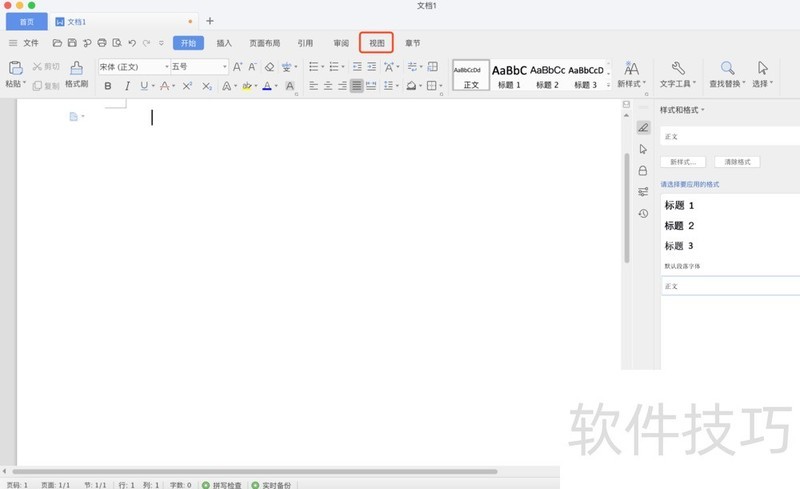Screen dimensions: 800x489
Task: Click the Save icon in quick toolbar
Action: click(x=72, y=43)
